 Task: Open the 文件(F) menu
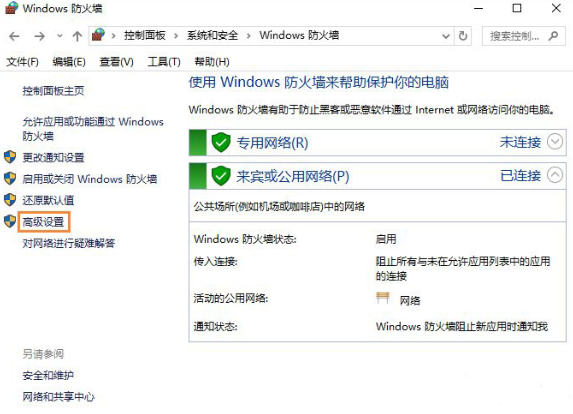23,62
